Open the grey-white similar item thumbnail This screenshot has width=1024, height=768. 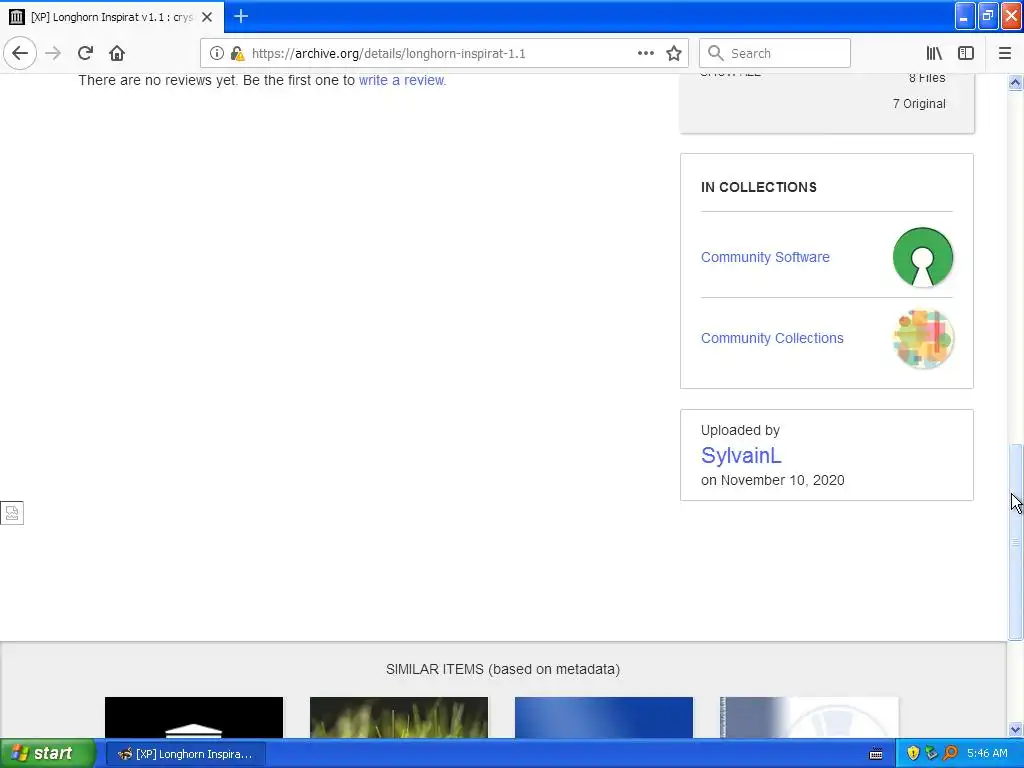809,717
